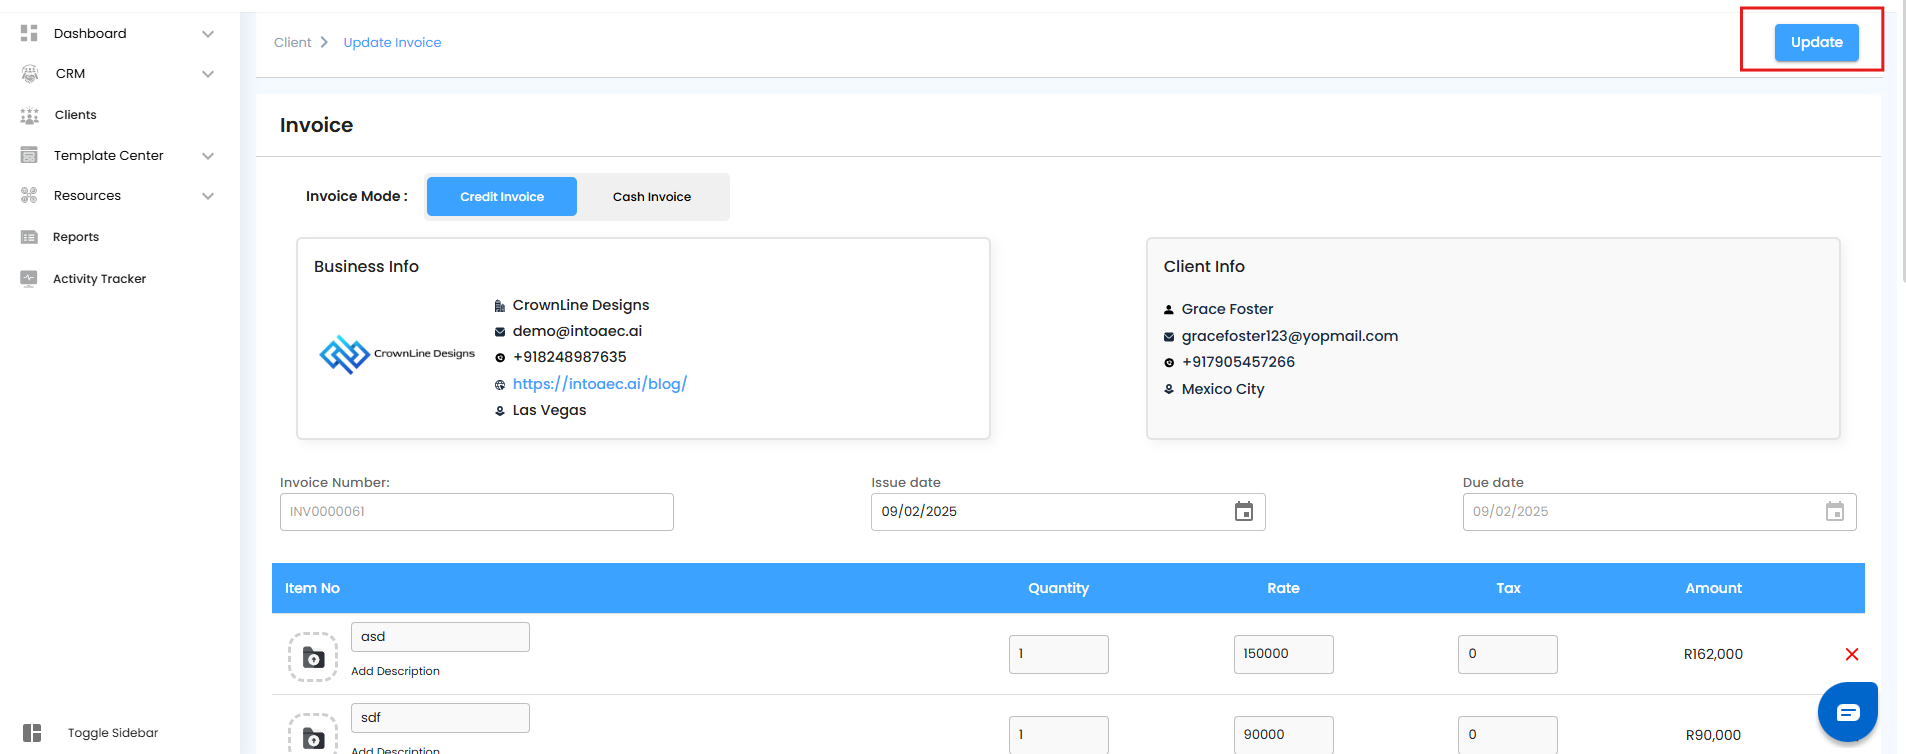Image resolution: width=1906 pixels, height=754 pixels.
Task: Click the Activity Tracker sidebar icon
Action: pos(29,279)
